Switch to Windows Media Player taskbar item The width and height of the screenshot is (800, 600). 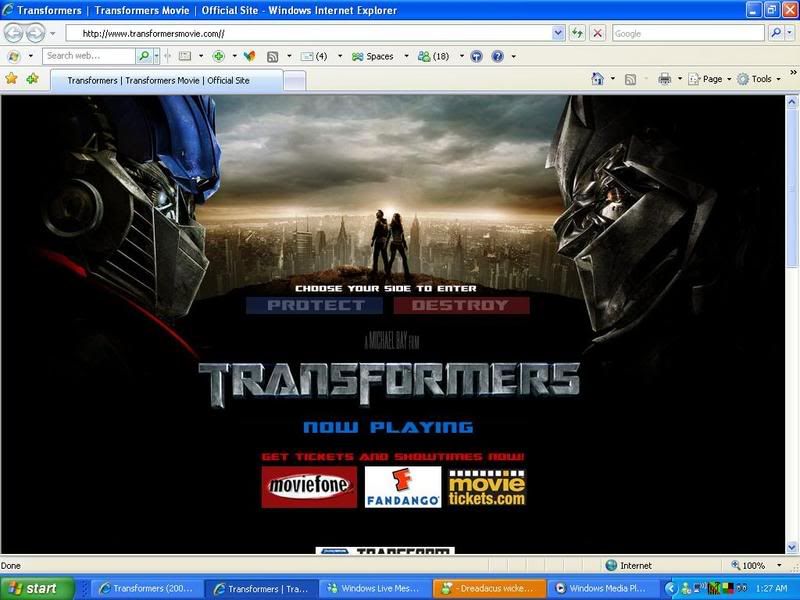coord(603,588)
